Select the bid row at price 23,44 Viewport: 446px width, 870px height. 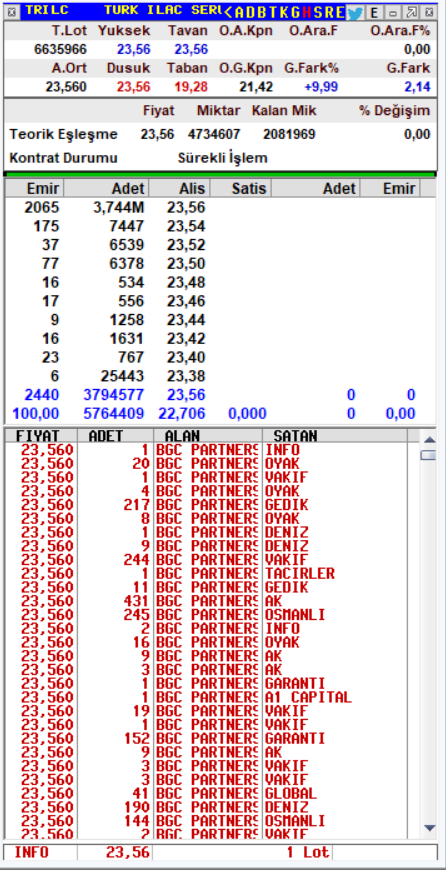point(219,320)
